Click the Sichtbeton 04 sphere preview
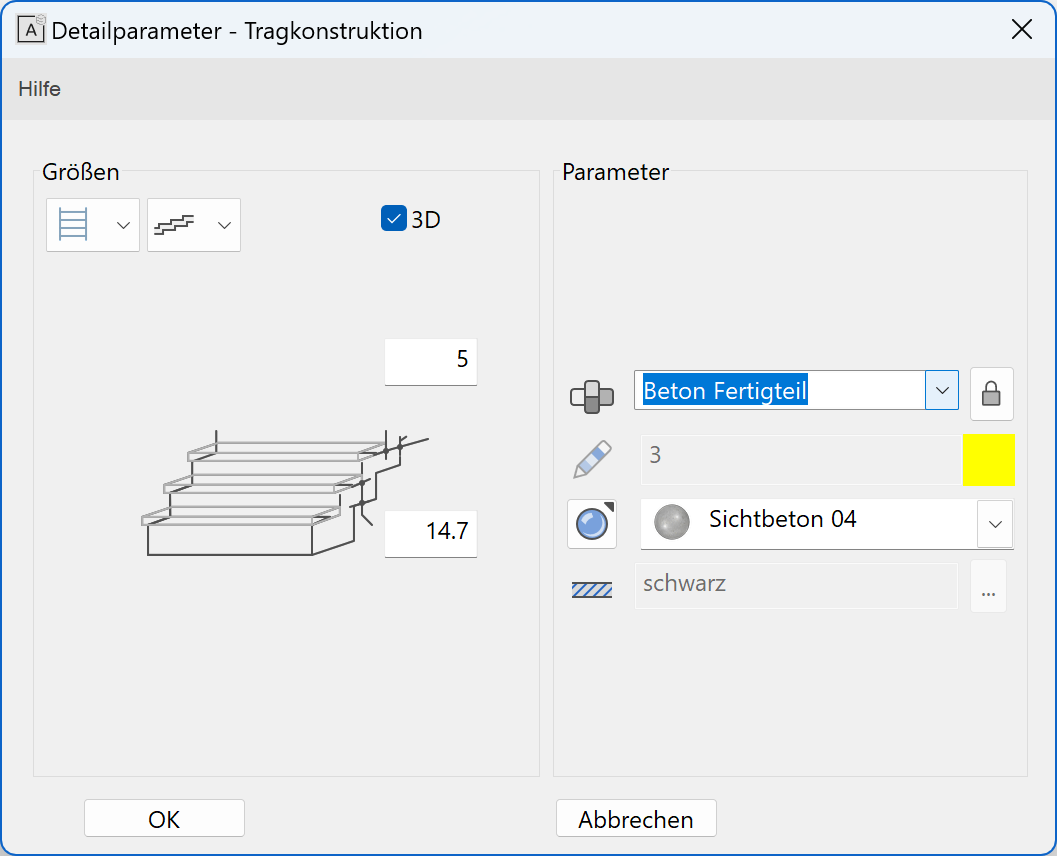This screenshot has width=1057, height=856. (672, 521)
